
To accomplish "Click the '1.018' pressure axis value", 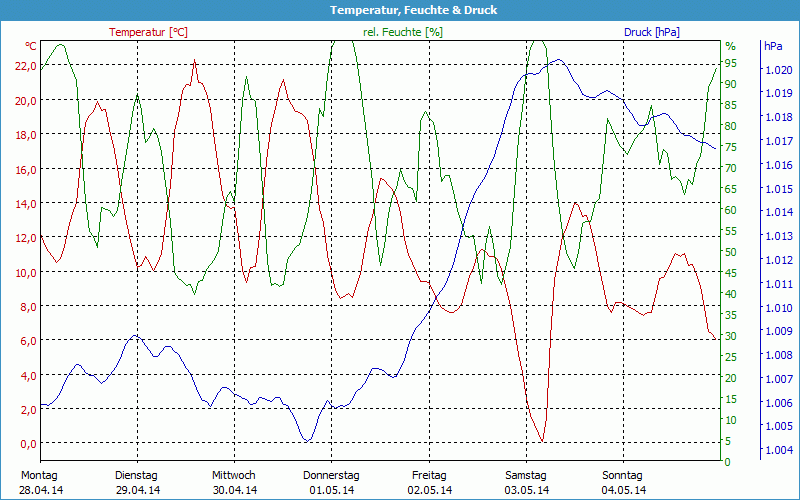I will point(779,117).
